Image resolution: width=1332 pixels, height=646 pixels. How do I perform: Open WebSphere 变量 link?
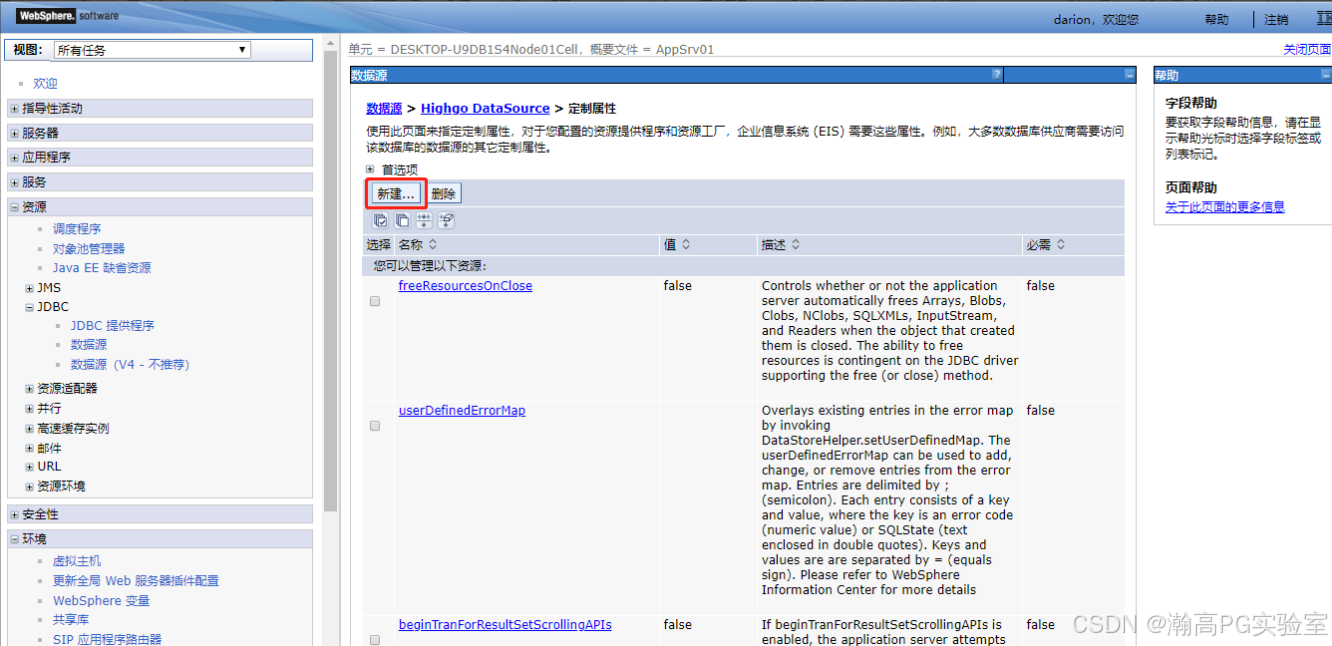tap(101, 601)
